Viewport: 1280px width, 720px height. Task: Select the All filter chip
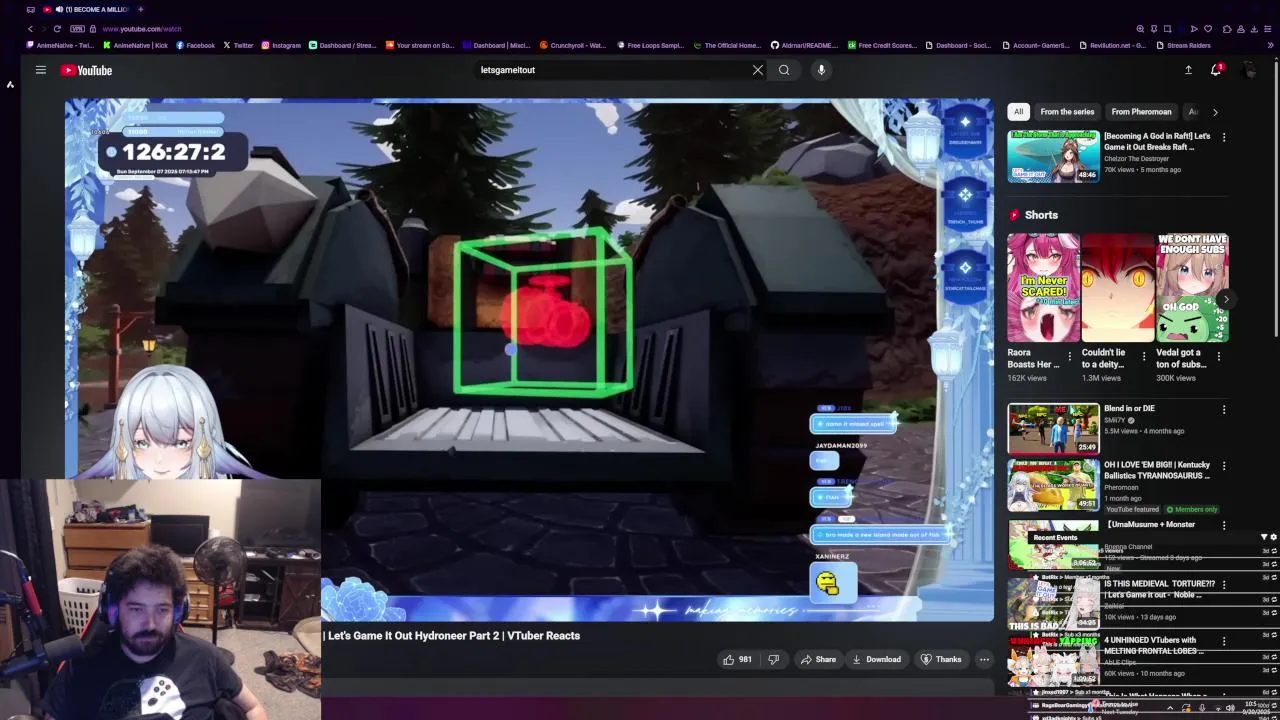click(x=1018, y=112)
